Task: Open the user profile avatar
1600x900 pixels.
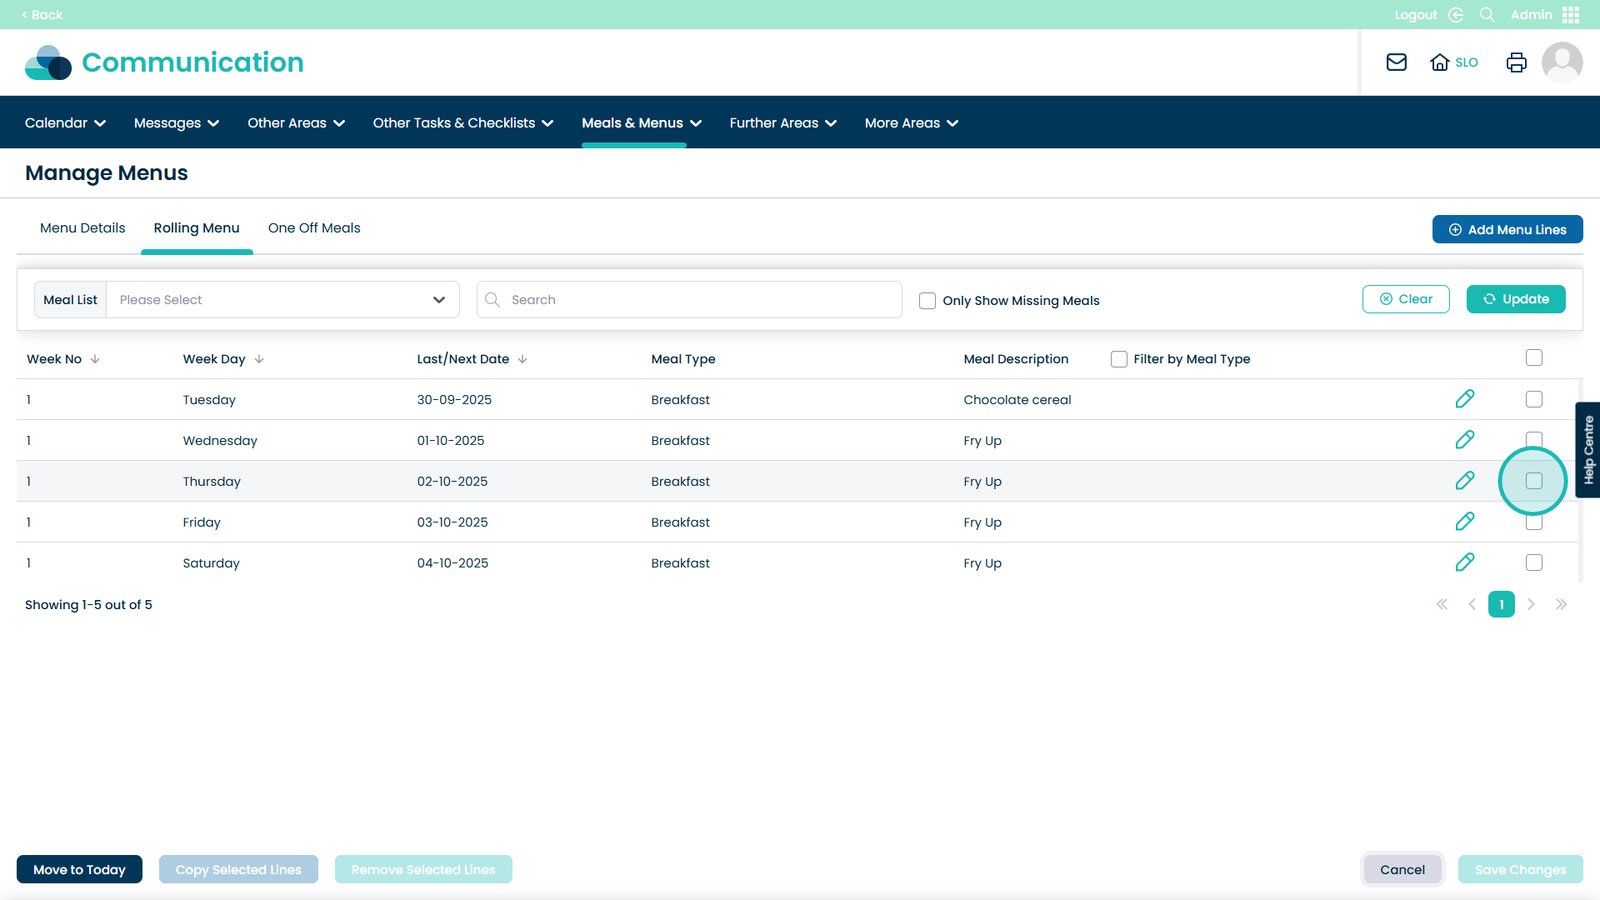Action: [x=1561, y=62]
